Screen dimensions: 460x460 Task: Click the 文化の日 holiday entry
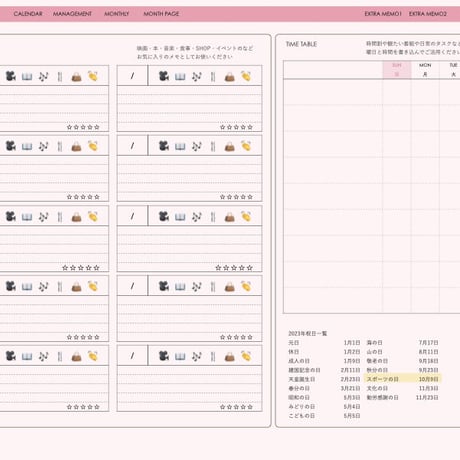coord(377,388)
